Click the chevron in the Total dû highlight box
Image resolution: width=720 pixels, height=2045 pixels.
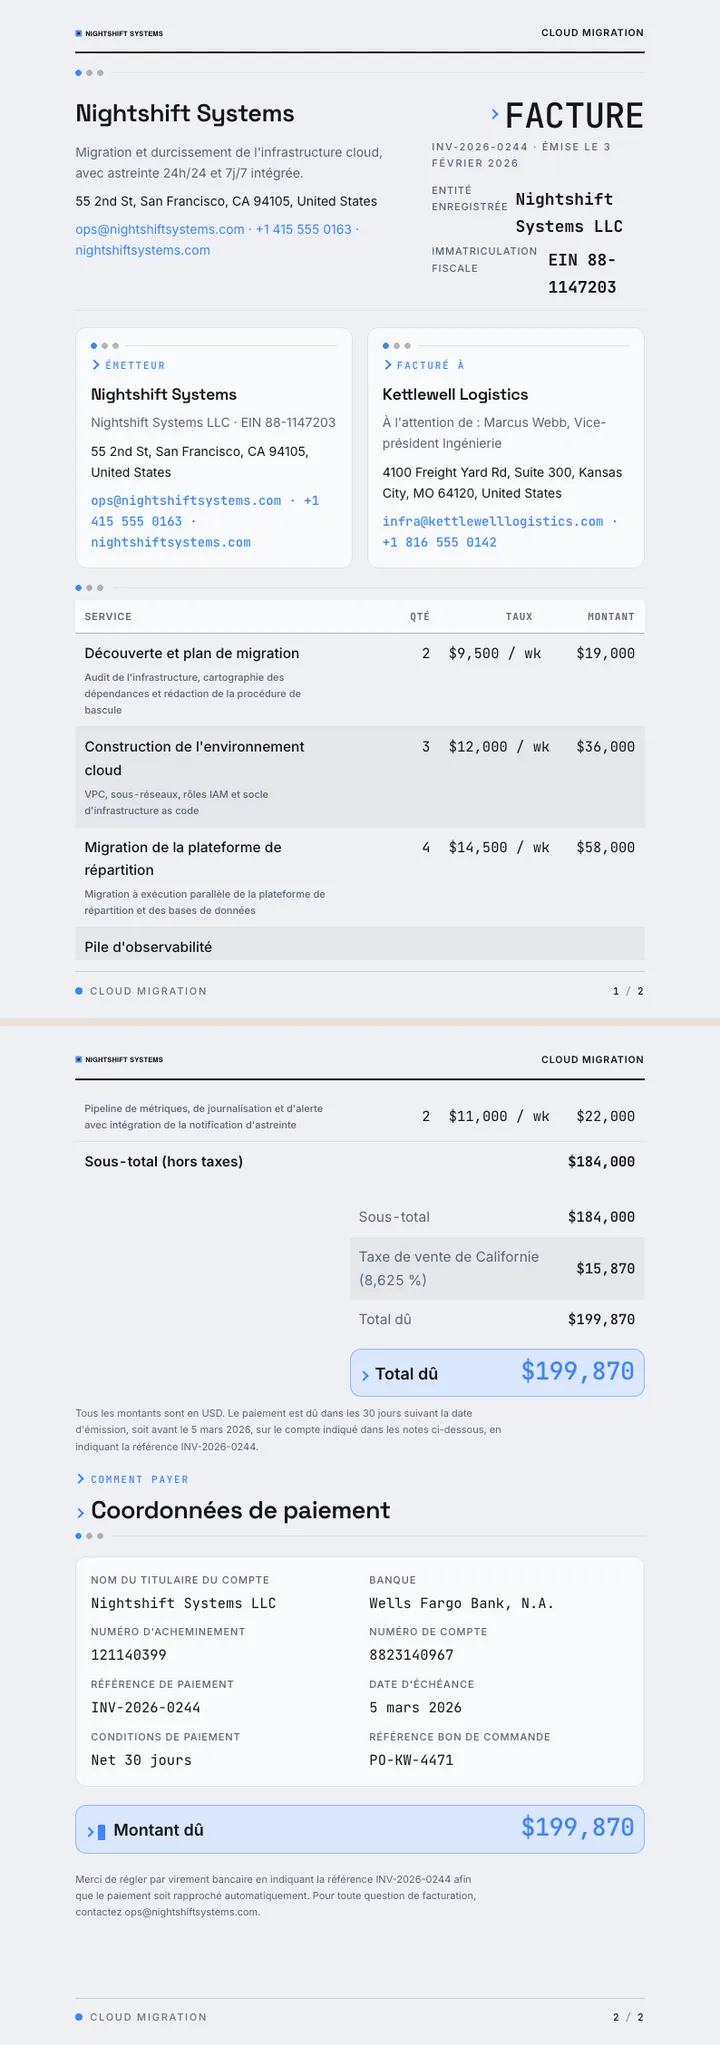(x=366, y=1376)
